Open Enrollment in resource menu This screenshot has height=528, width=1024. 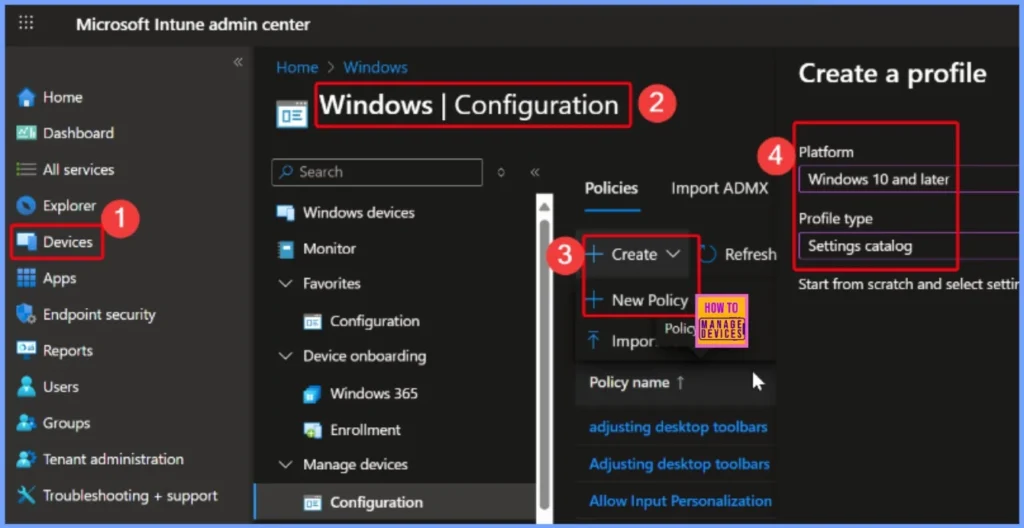click(365, 430)
